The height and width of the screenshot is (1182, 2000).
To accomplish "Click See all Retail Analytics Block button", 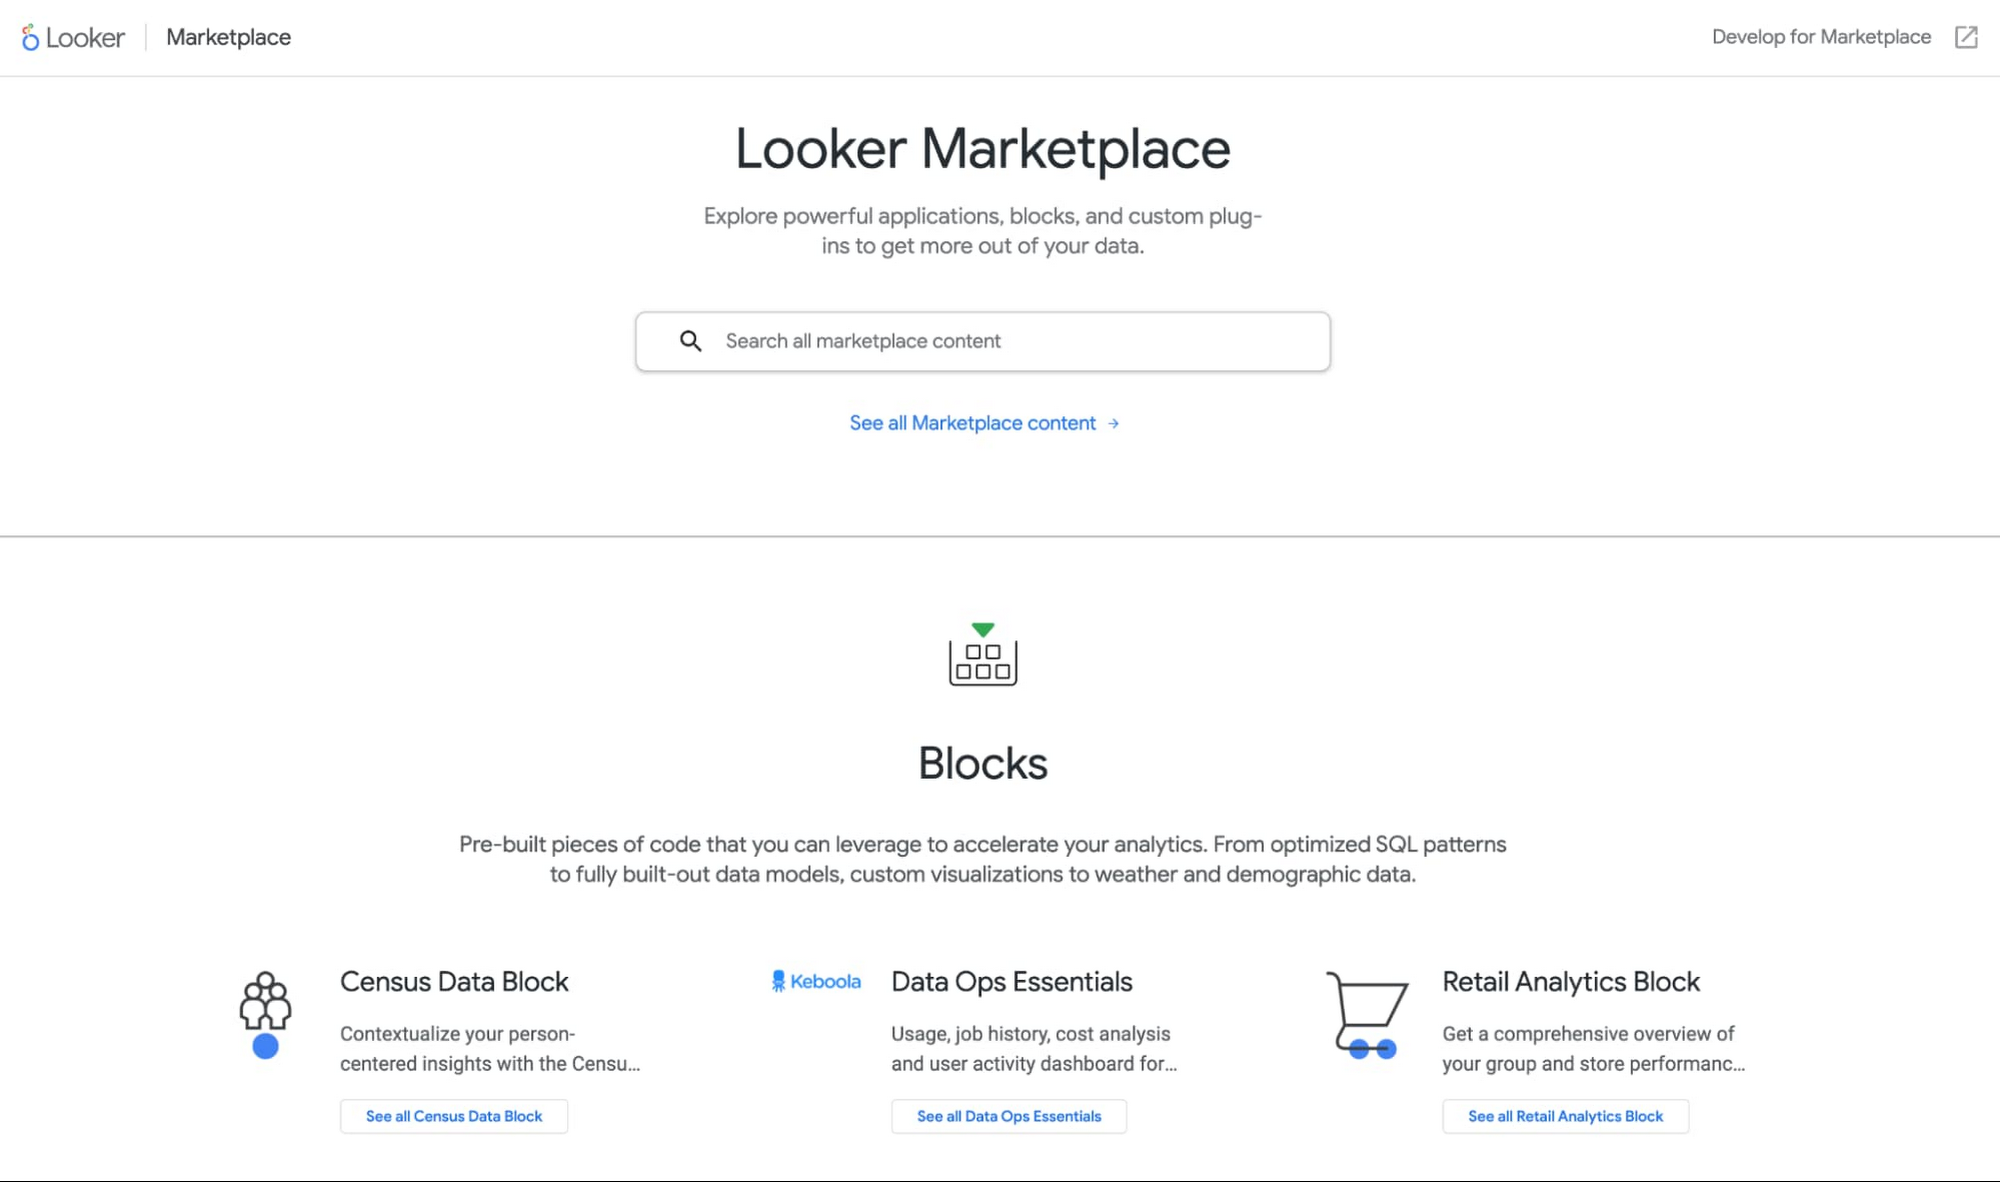I will (1565, 1116).
